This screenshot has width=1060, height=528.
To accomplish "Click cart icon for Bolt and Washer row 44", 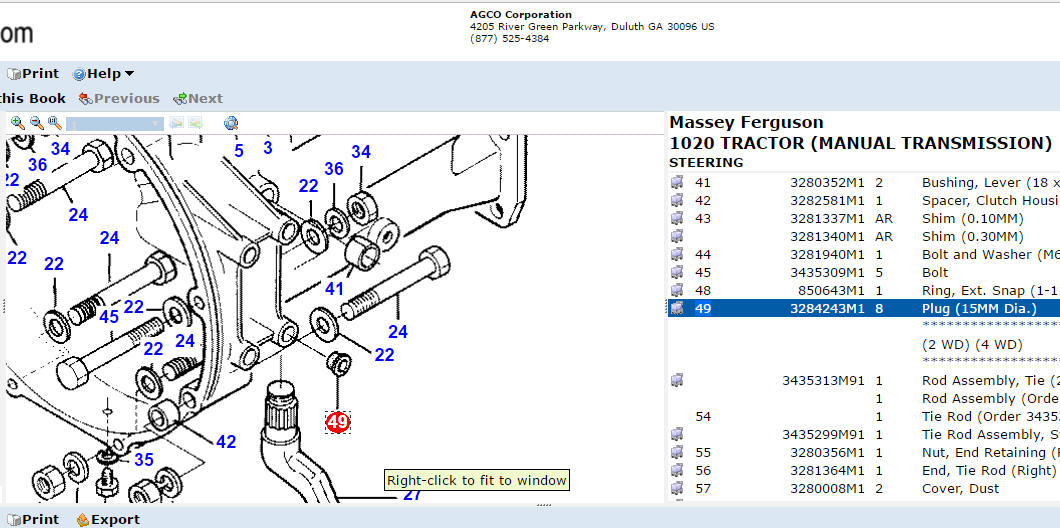I will [x=677, y=254].
